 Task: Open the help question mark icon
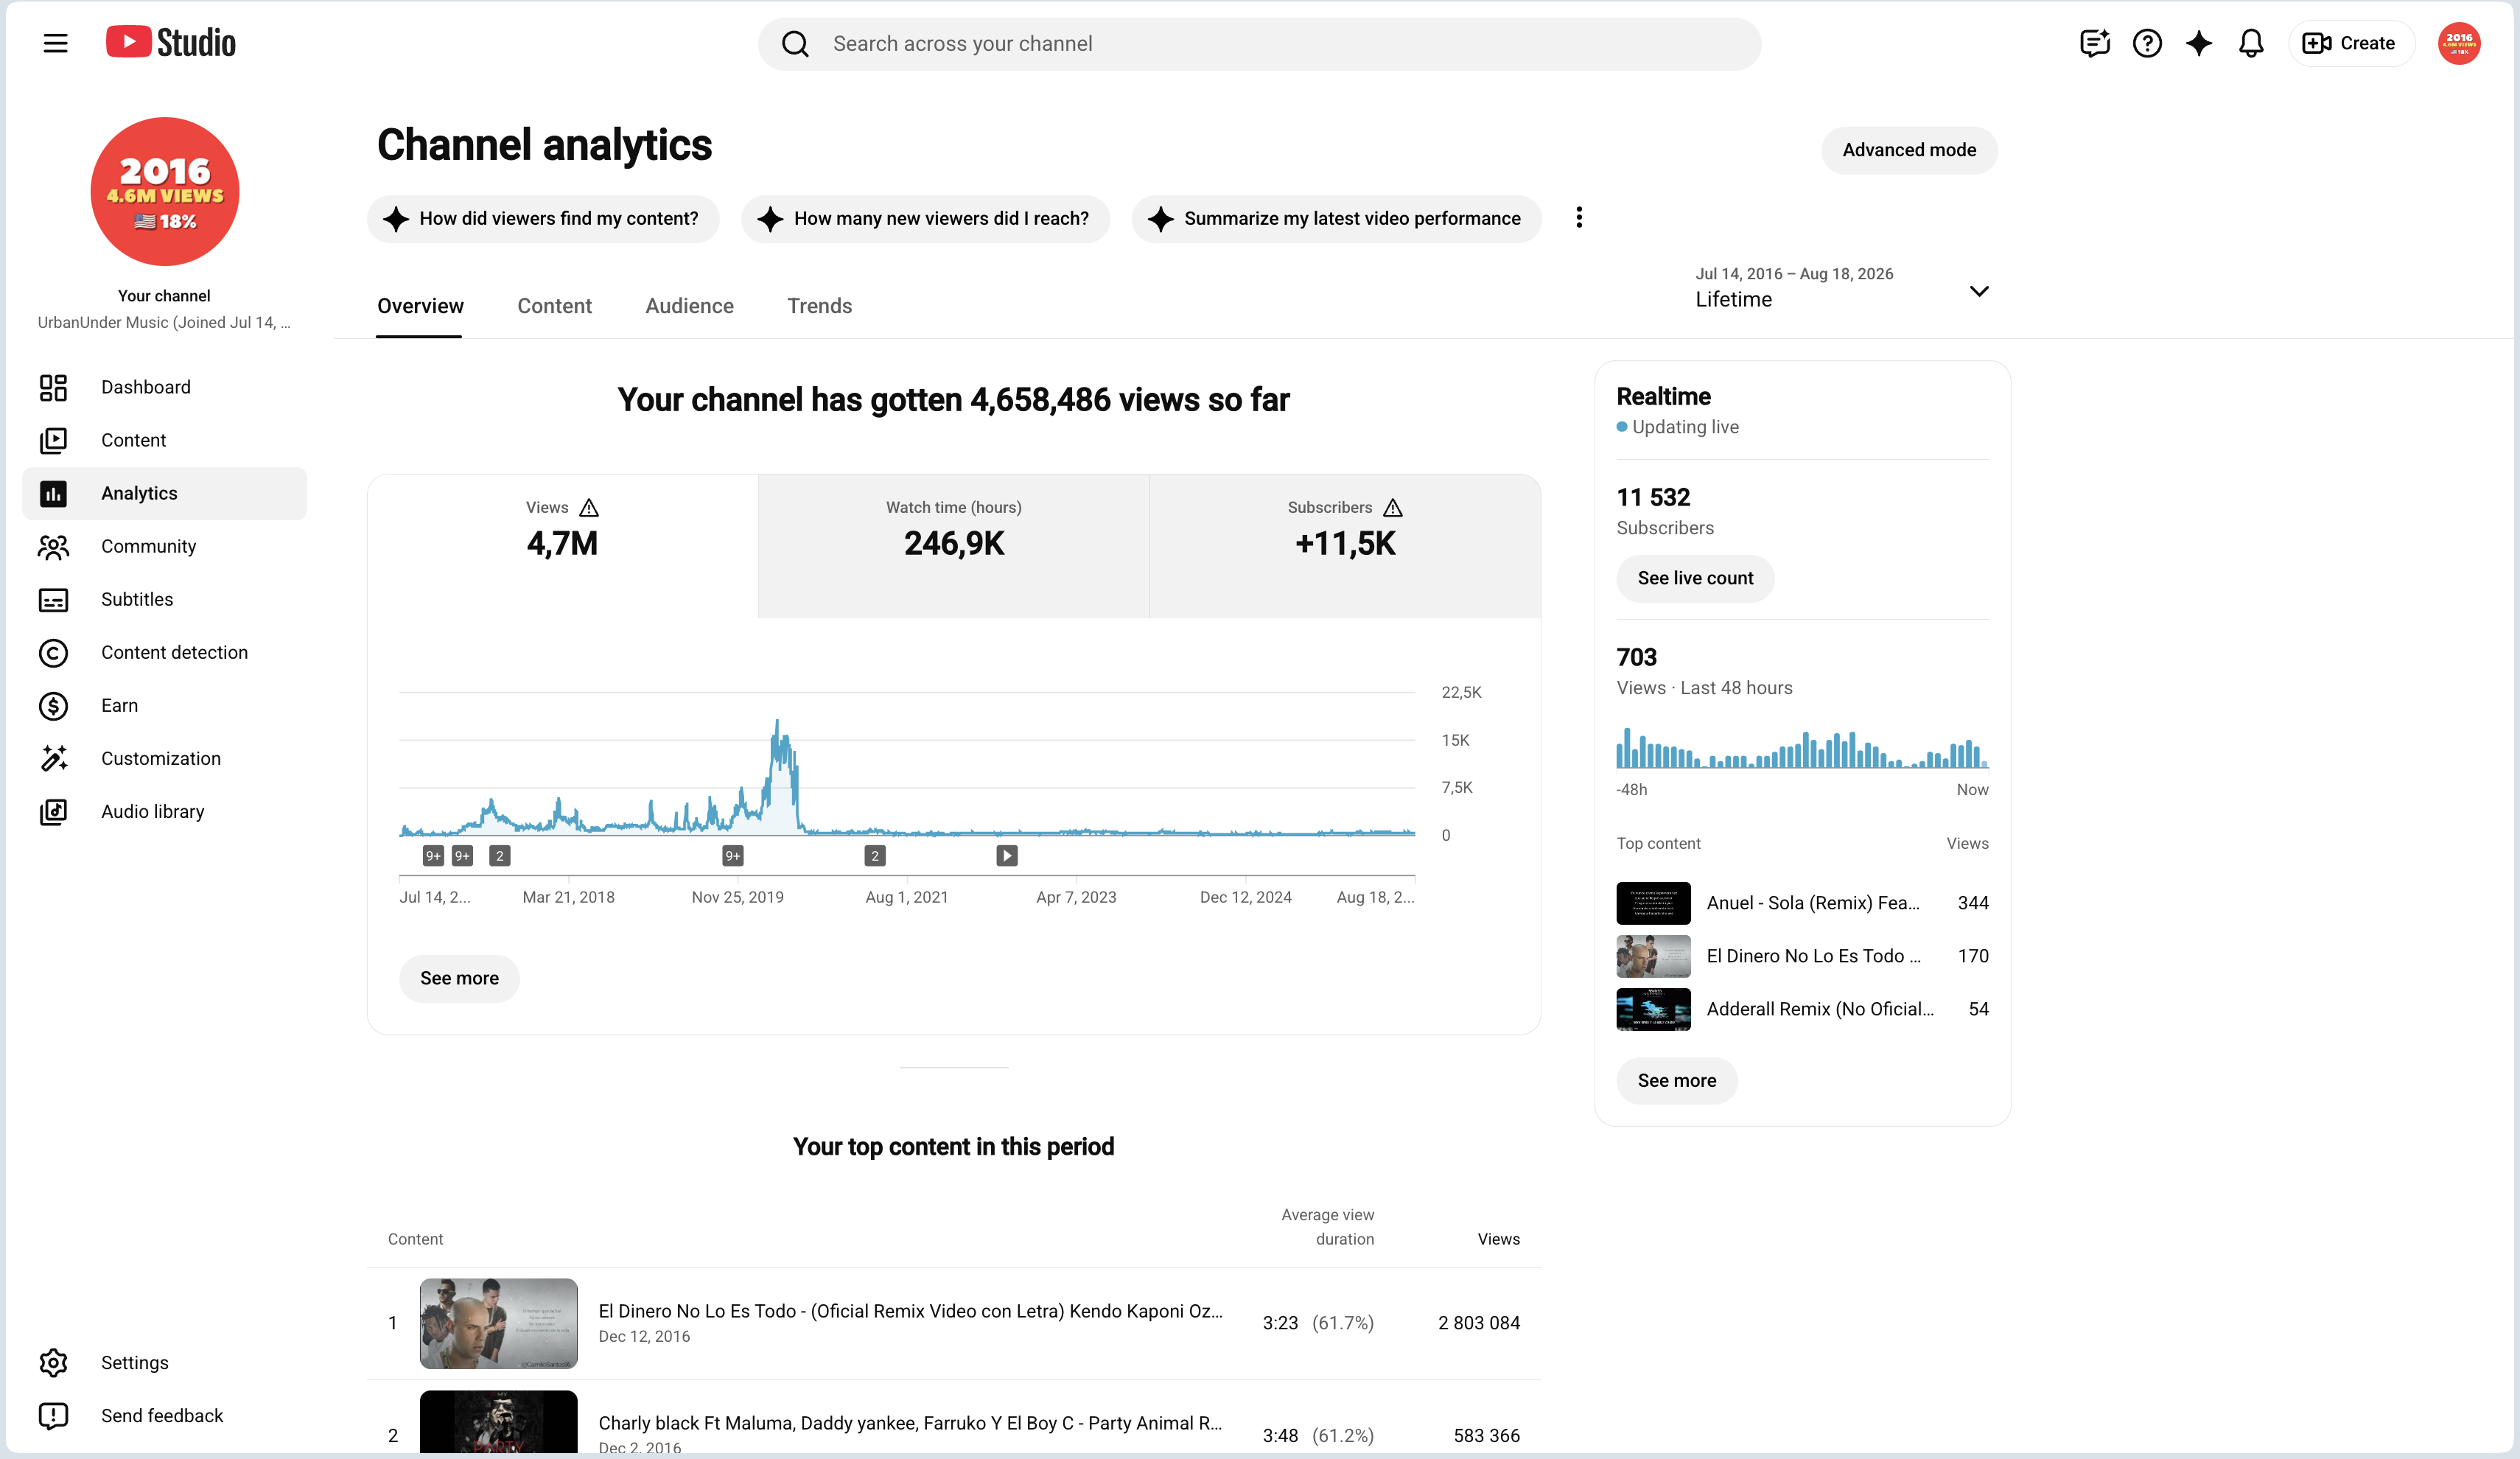tap(2147, 43)
